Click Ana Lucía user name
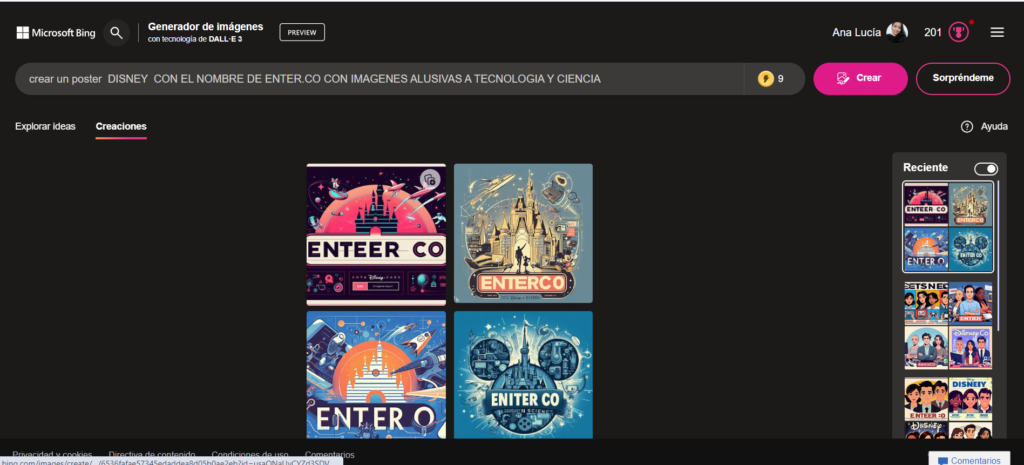 click(x=856, y=32)
